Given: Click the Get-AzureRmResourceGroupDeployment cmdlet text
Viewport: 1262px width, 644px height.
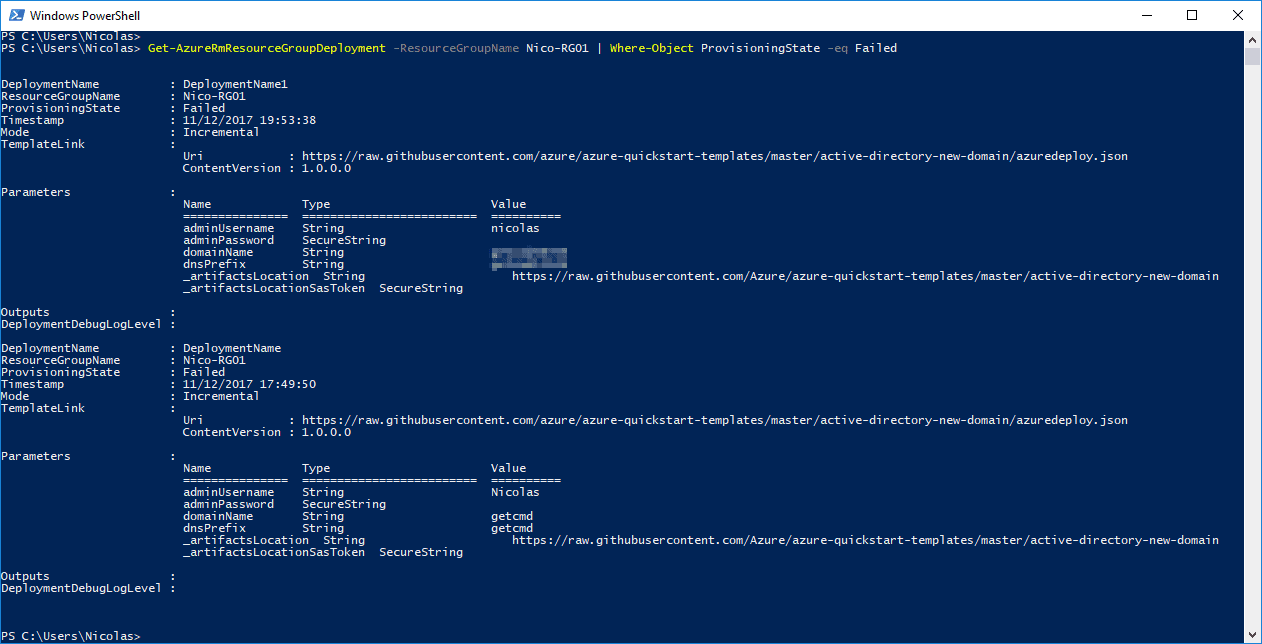Looking at the screenshot, I should click(266, 48).
